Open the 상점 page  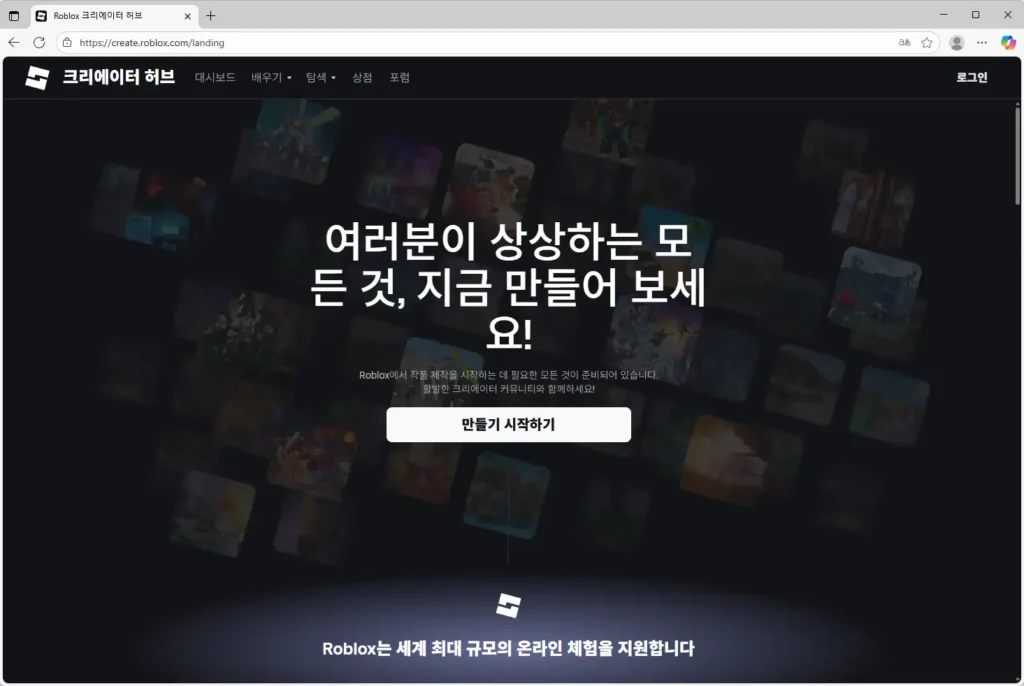[362, 77]
